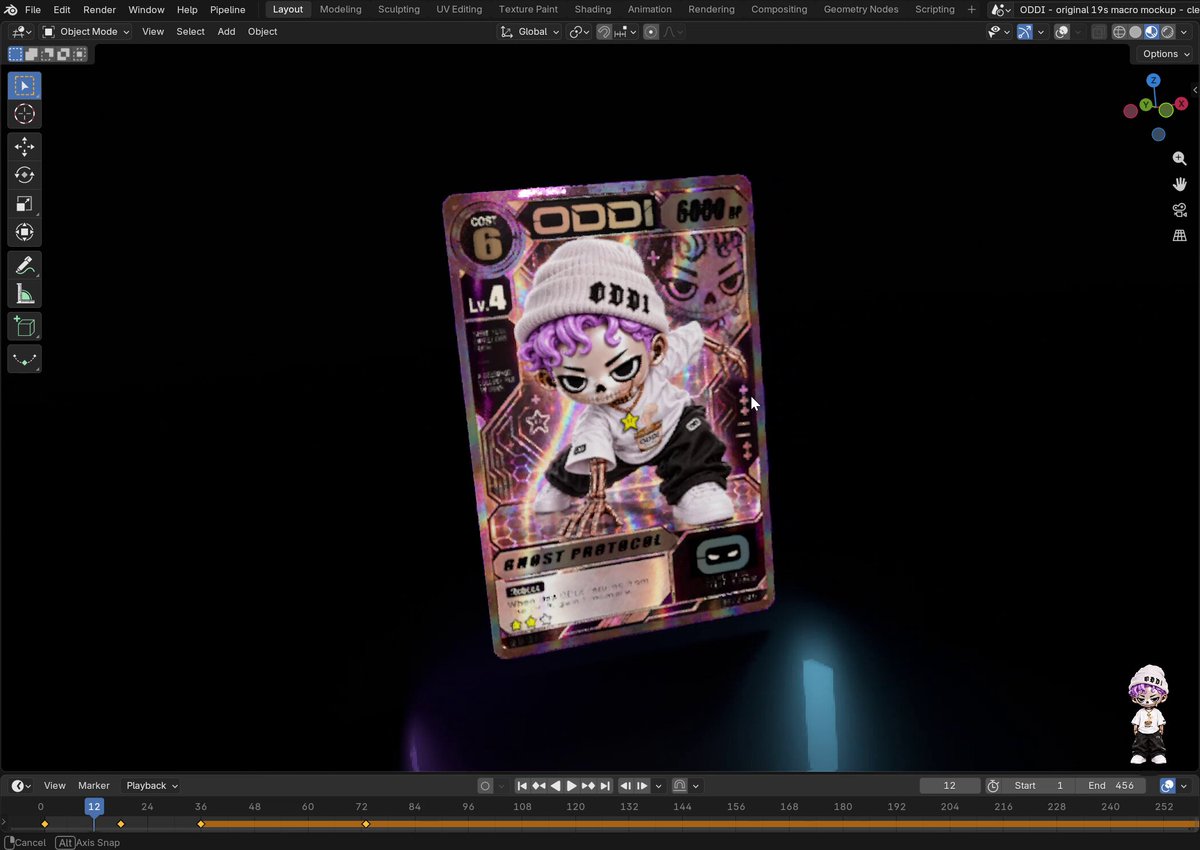Switch to the Shading workspace tab
The width and height of the screenshot is (1200, 850).
593,9
